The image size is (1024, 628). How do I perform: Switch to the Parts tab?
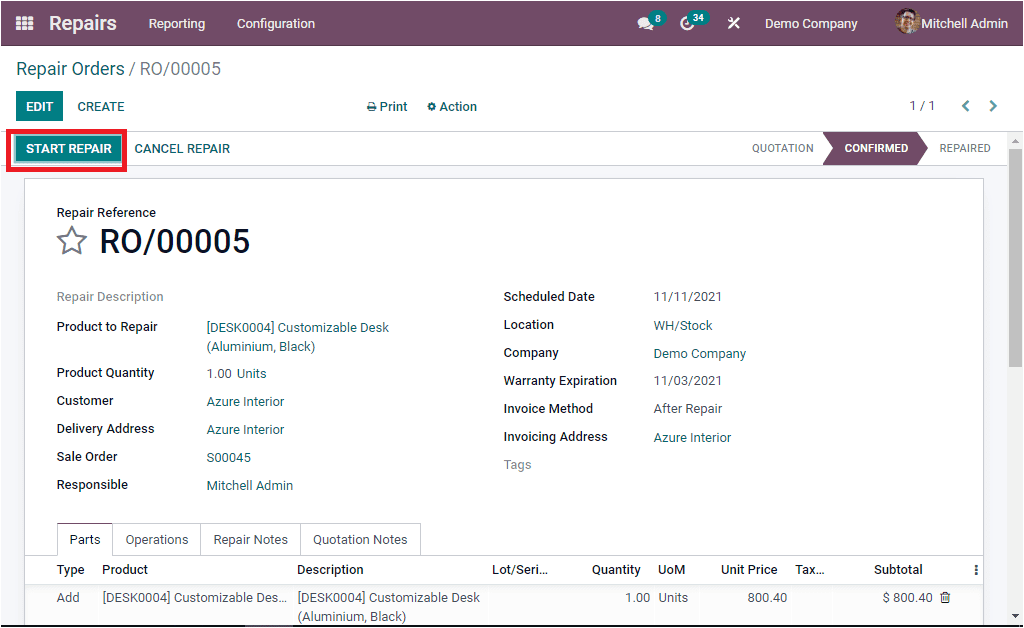85,540
